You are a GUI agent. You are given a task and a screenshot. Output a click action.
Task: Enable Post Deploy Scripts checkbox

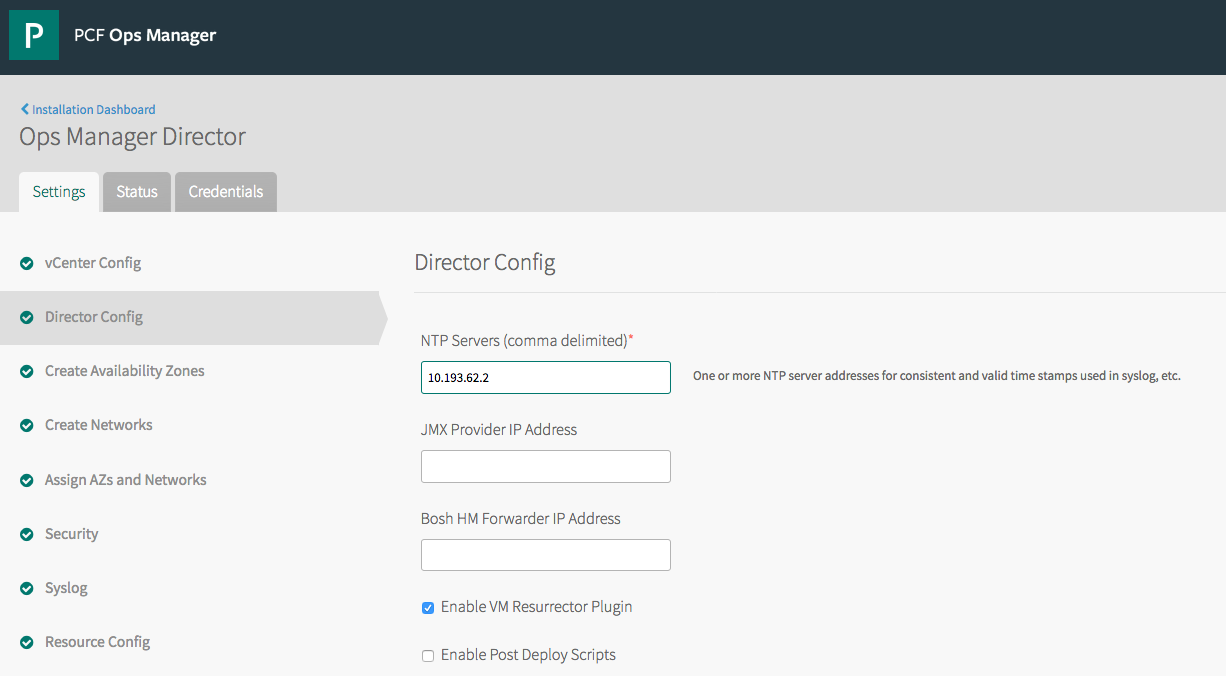pyautogui.click(x=428, y=656)
